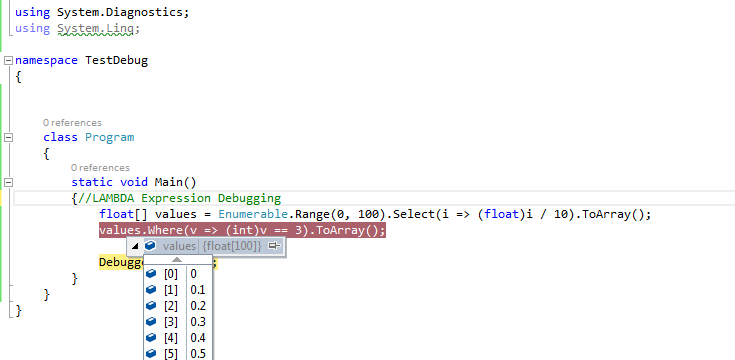
Task: Open '0 references' CodeLens above Main method
Action: 100,167
